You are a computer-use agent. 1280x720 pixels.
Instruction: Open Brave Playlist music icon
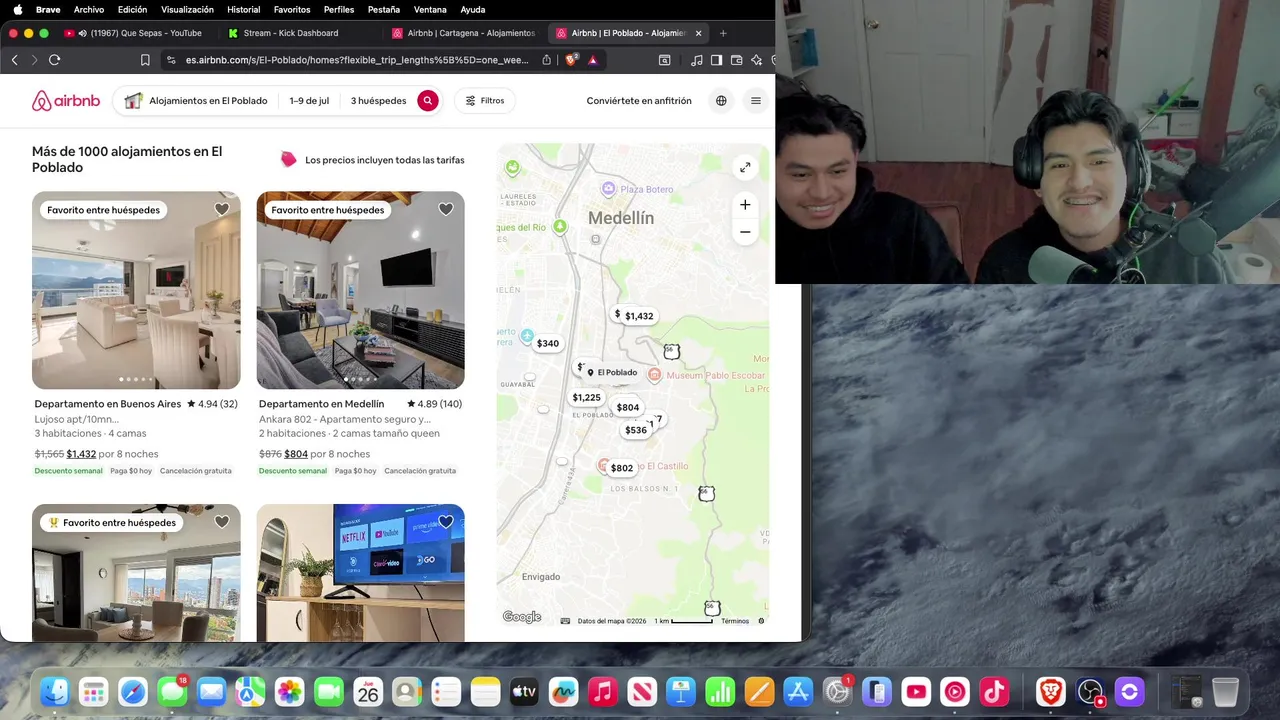697,60
